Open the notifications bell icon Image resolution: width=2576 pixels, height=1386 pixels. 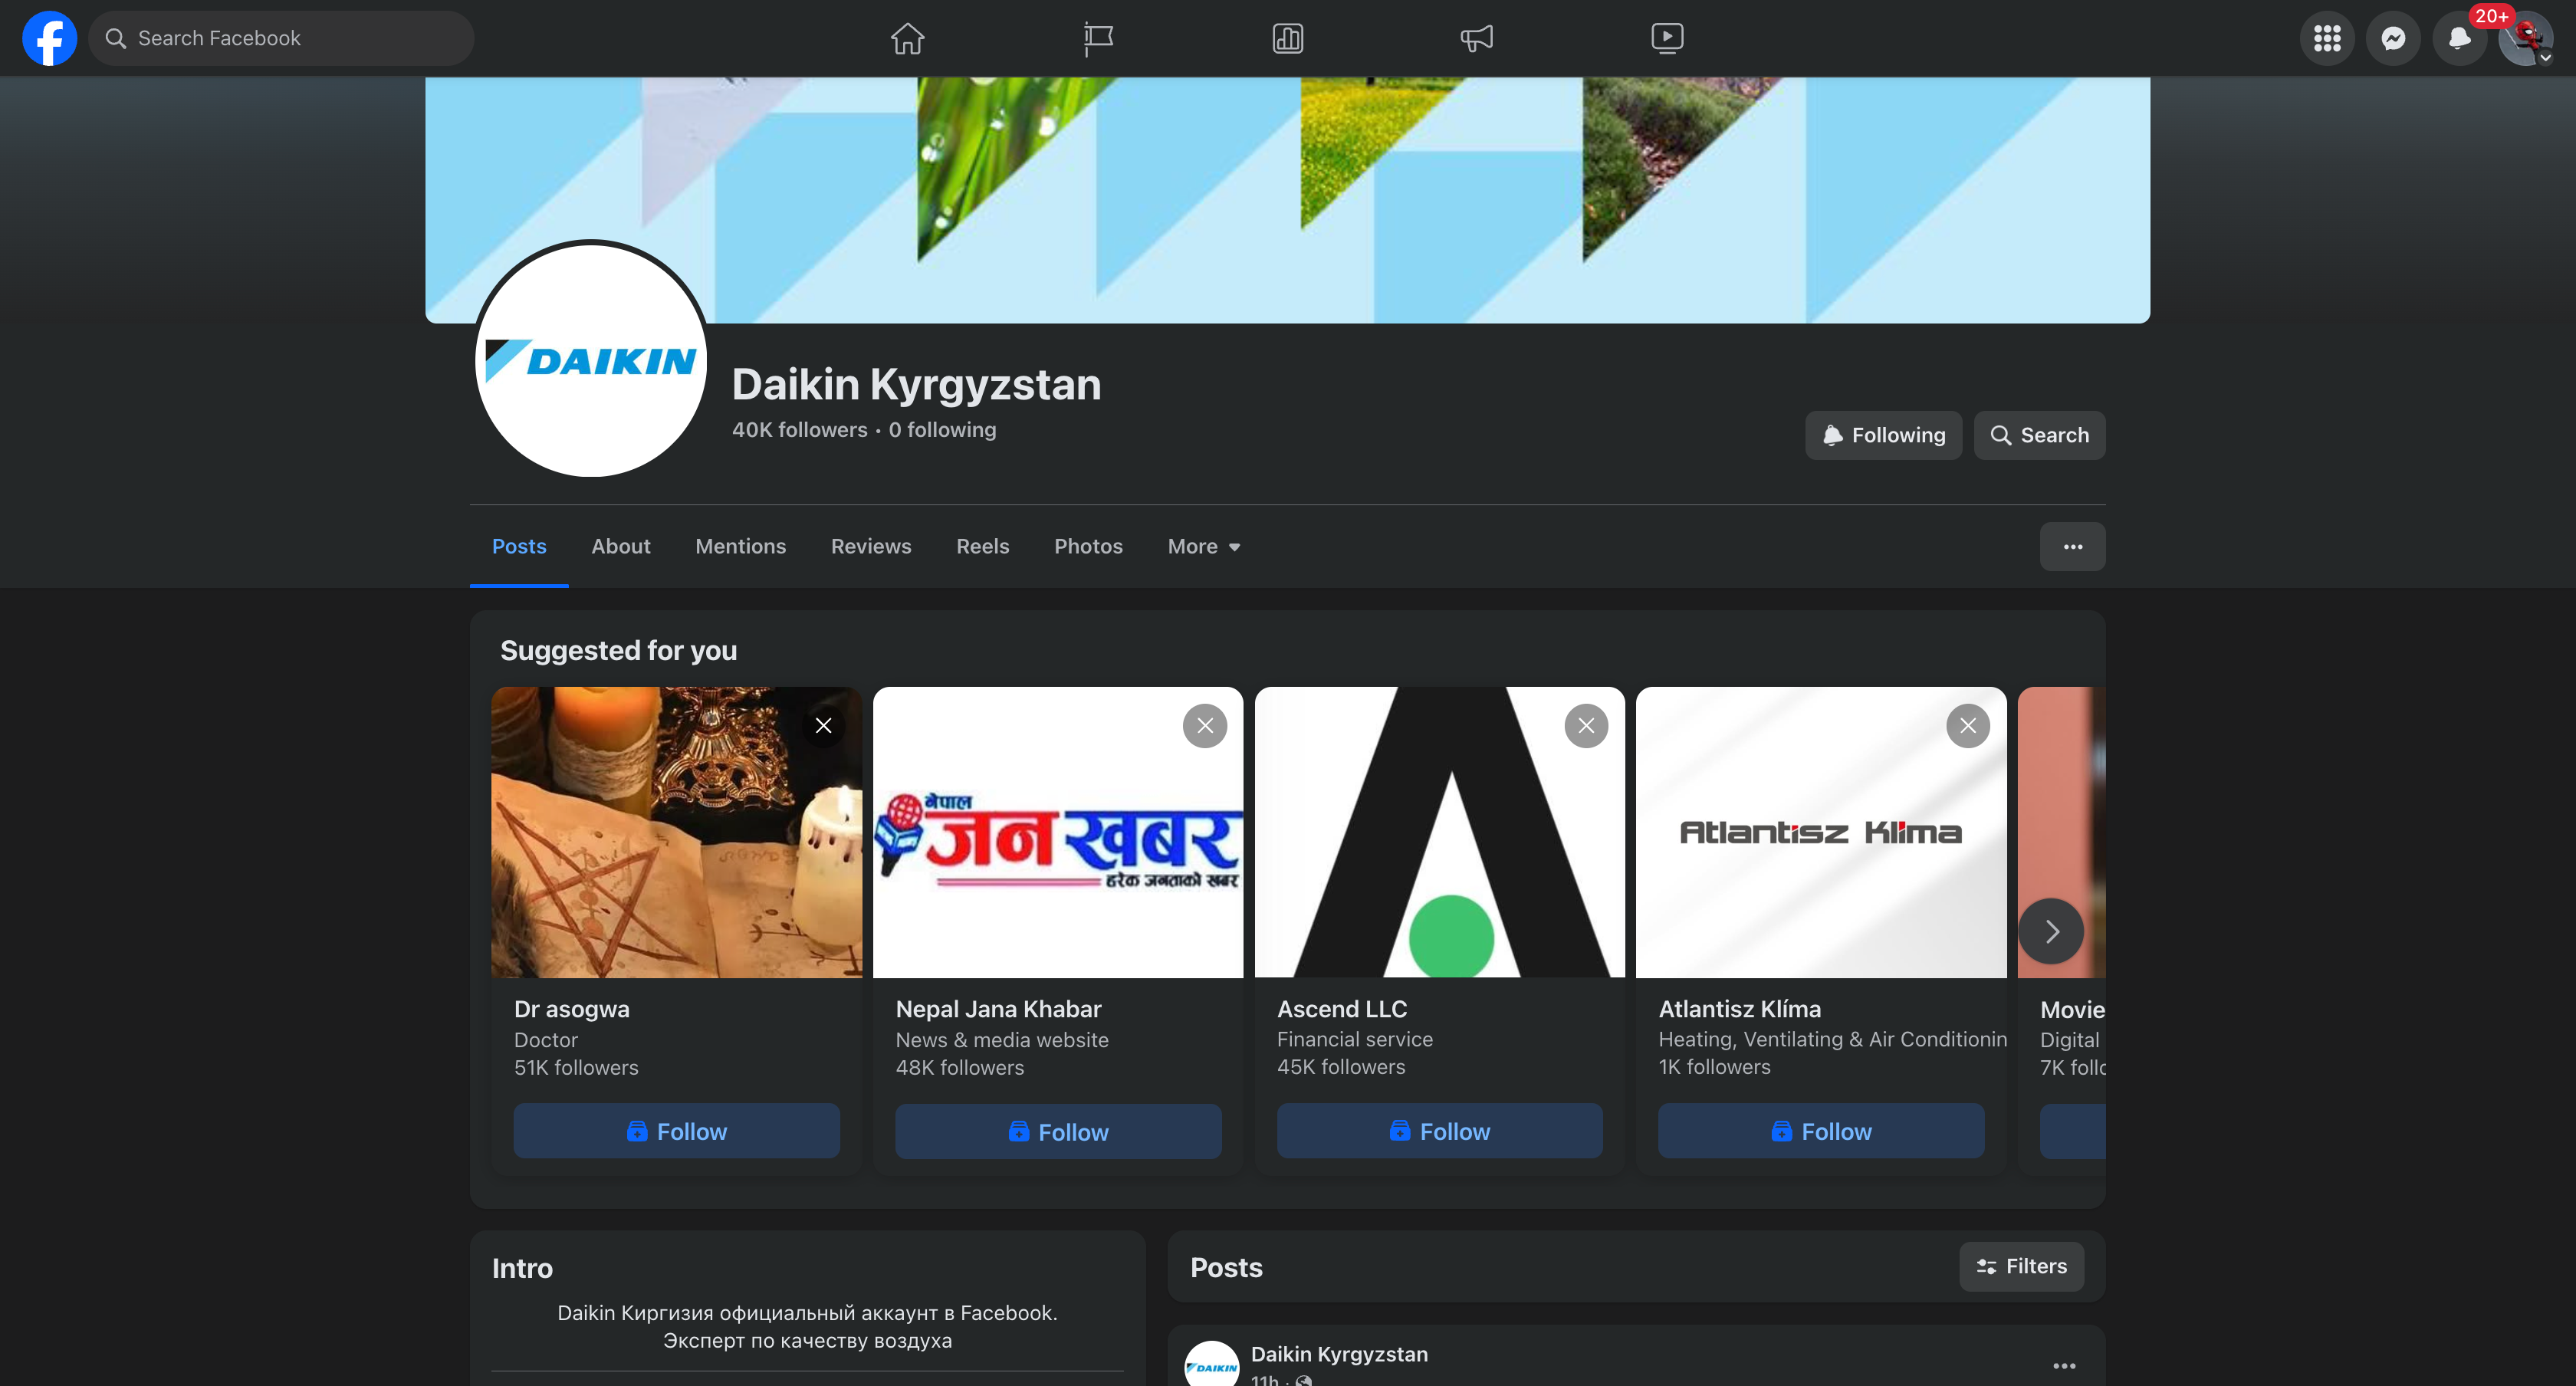coord(2459,38)
